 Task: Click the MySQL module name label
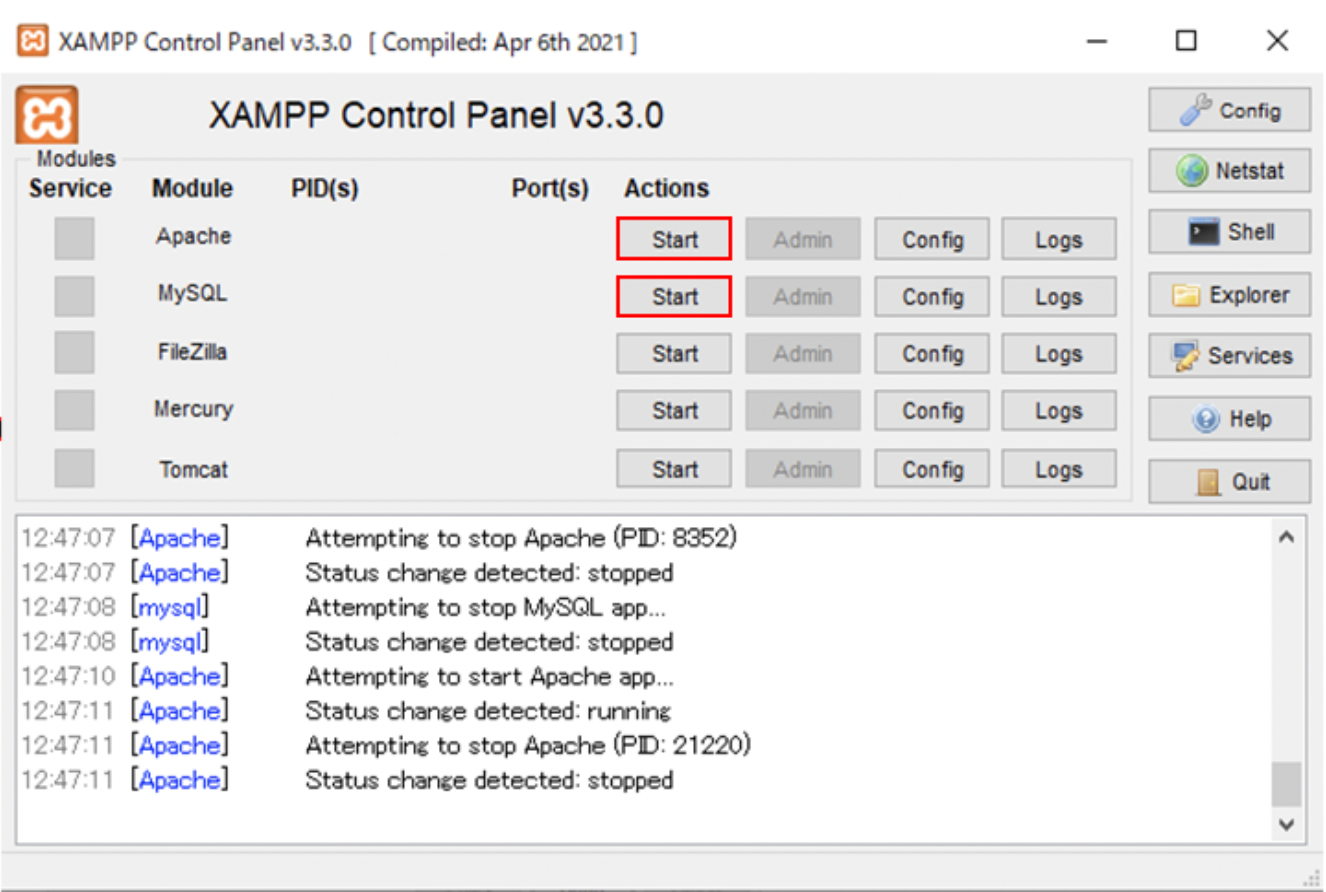tap(192, 293)
